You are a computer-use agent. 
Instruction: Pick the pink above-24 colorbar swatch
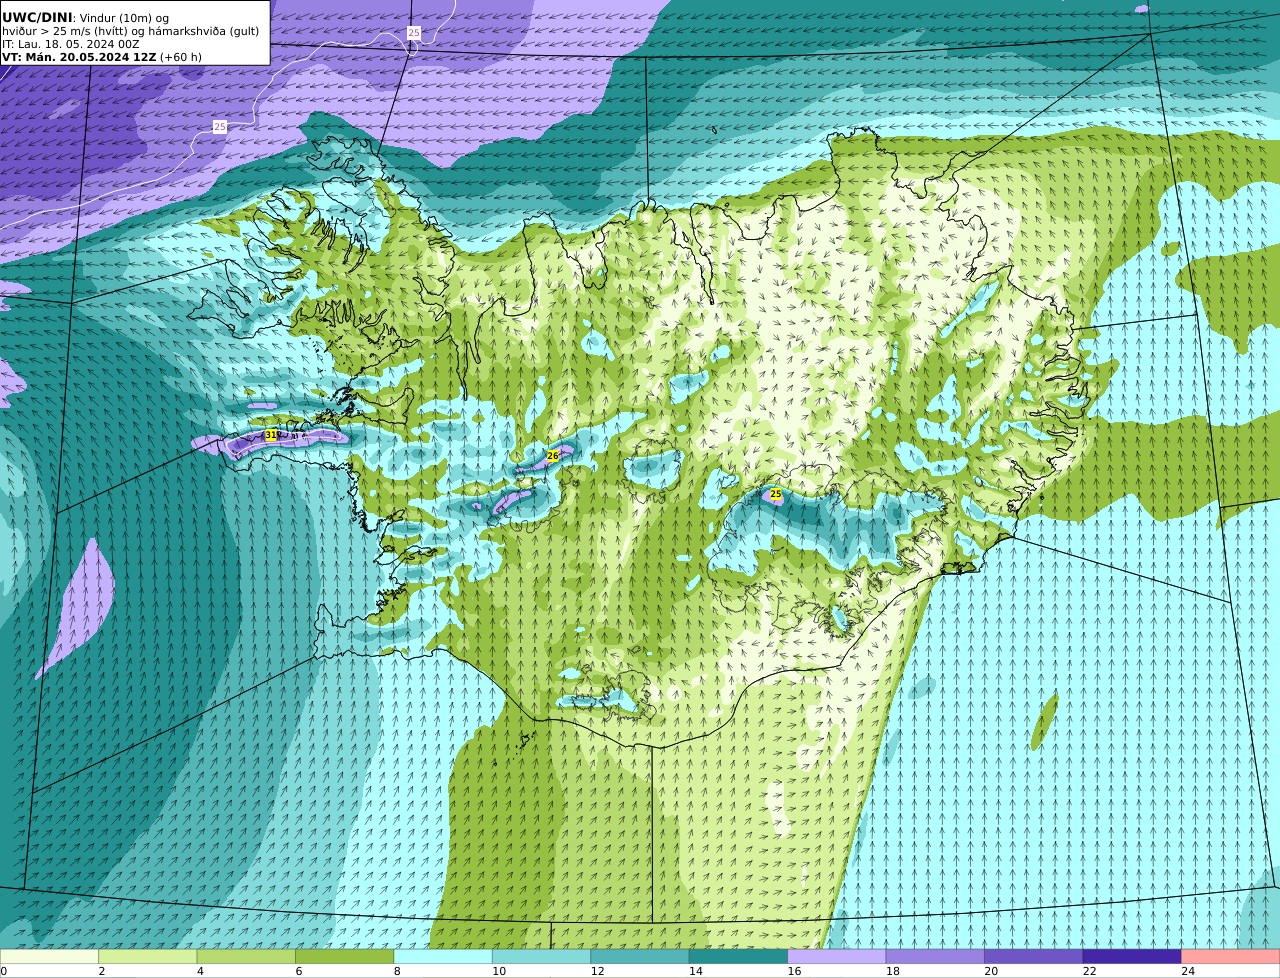coord(1231,956)
